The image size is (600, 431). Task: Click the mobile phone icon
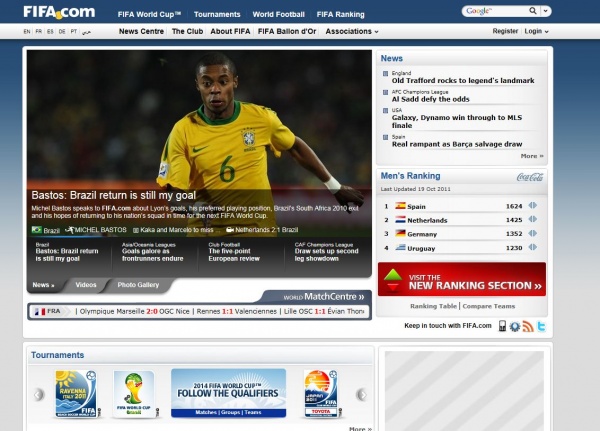point(502,326)
